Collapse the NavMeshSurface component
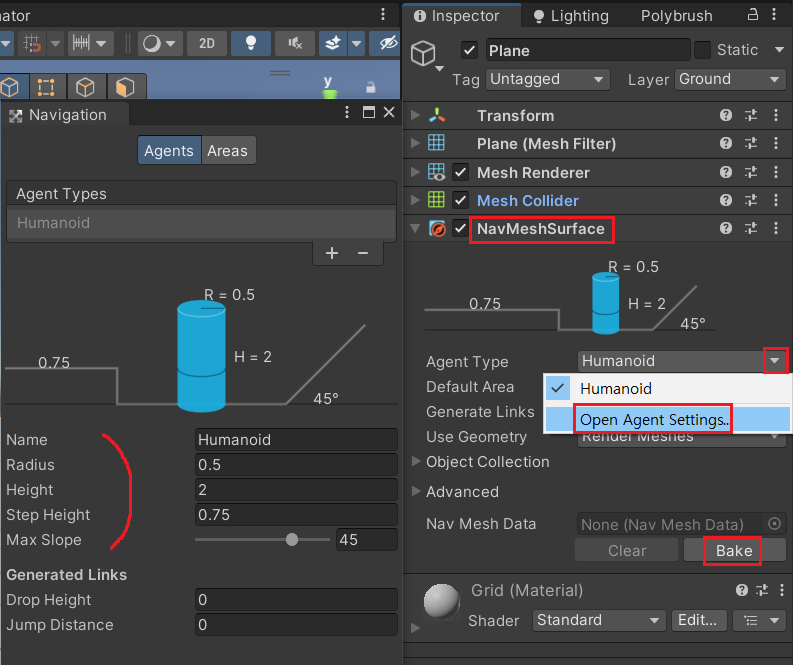This screenshot has width=793, height=665. pyautogui.click(x=415, y=229)
